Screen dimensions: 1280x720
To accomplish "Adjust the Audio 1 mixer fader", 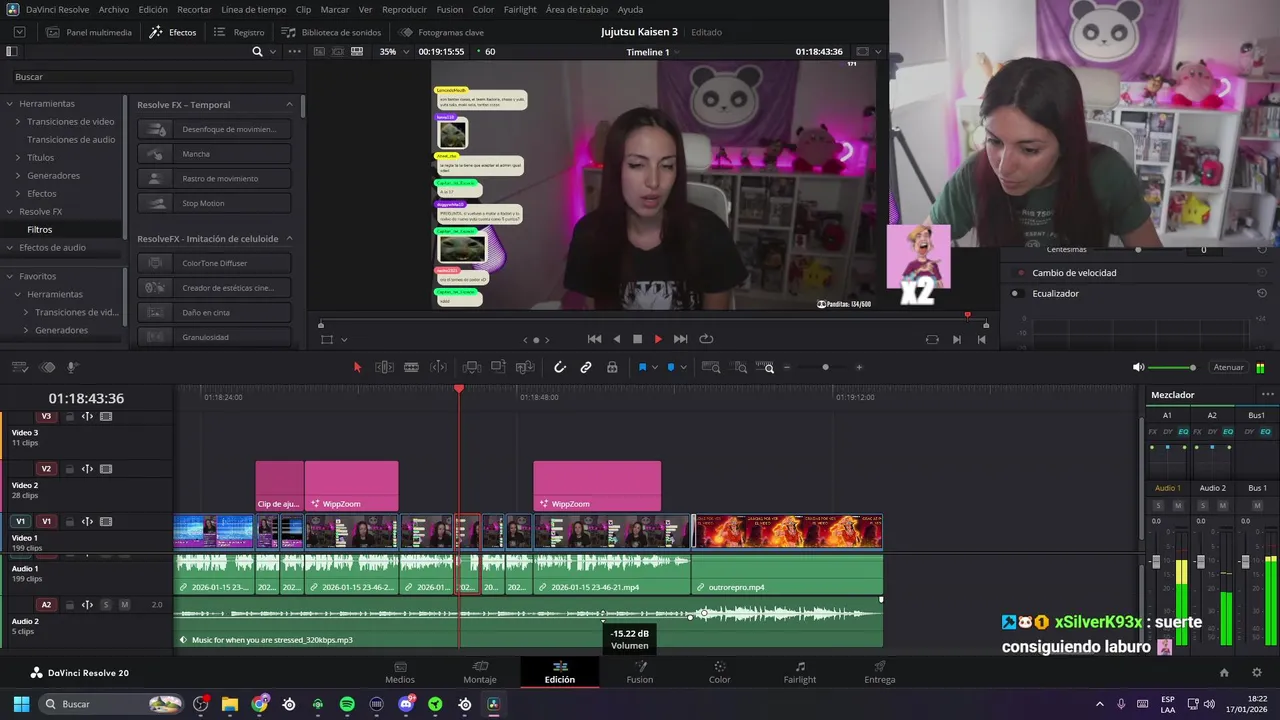I will 1156,562.
